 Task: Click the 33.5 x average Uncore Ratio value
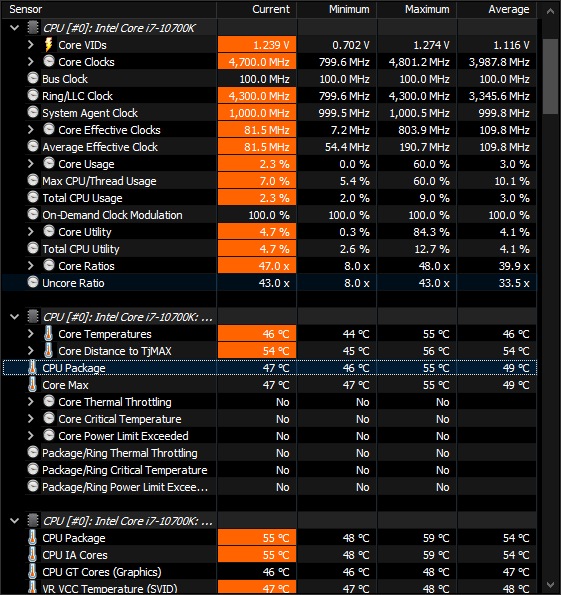(x=514, y=283)
